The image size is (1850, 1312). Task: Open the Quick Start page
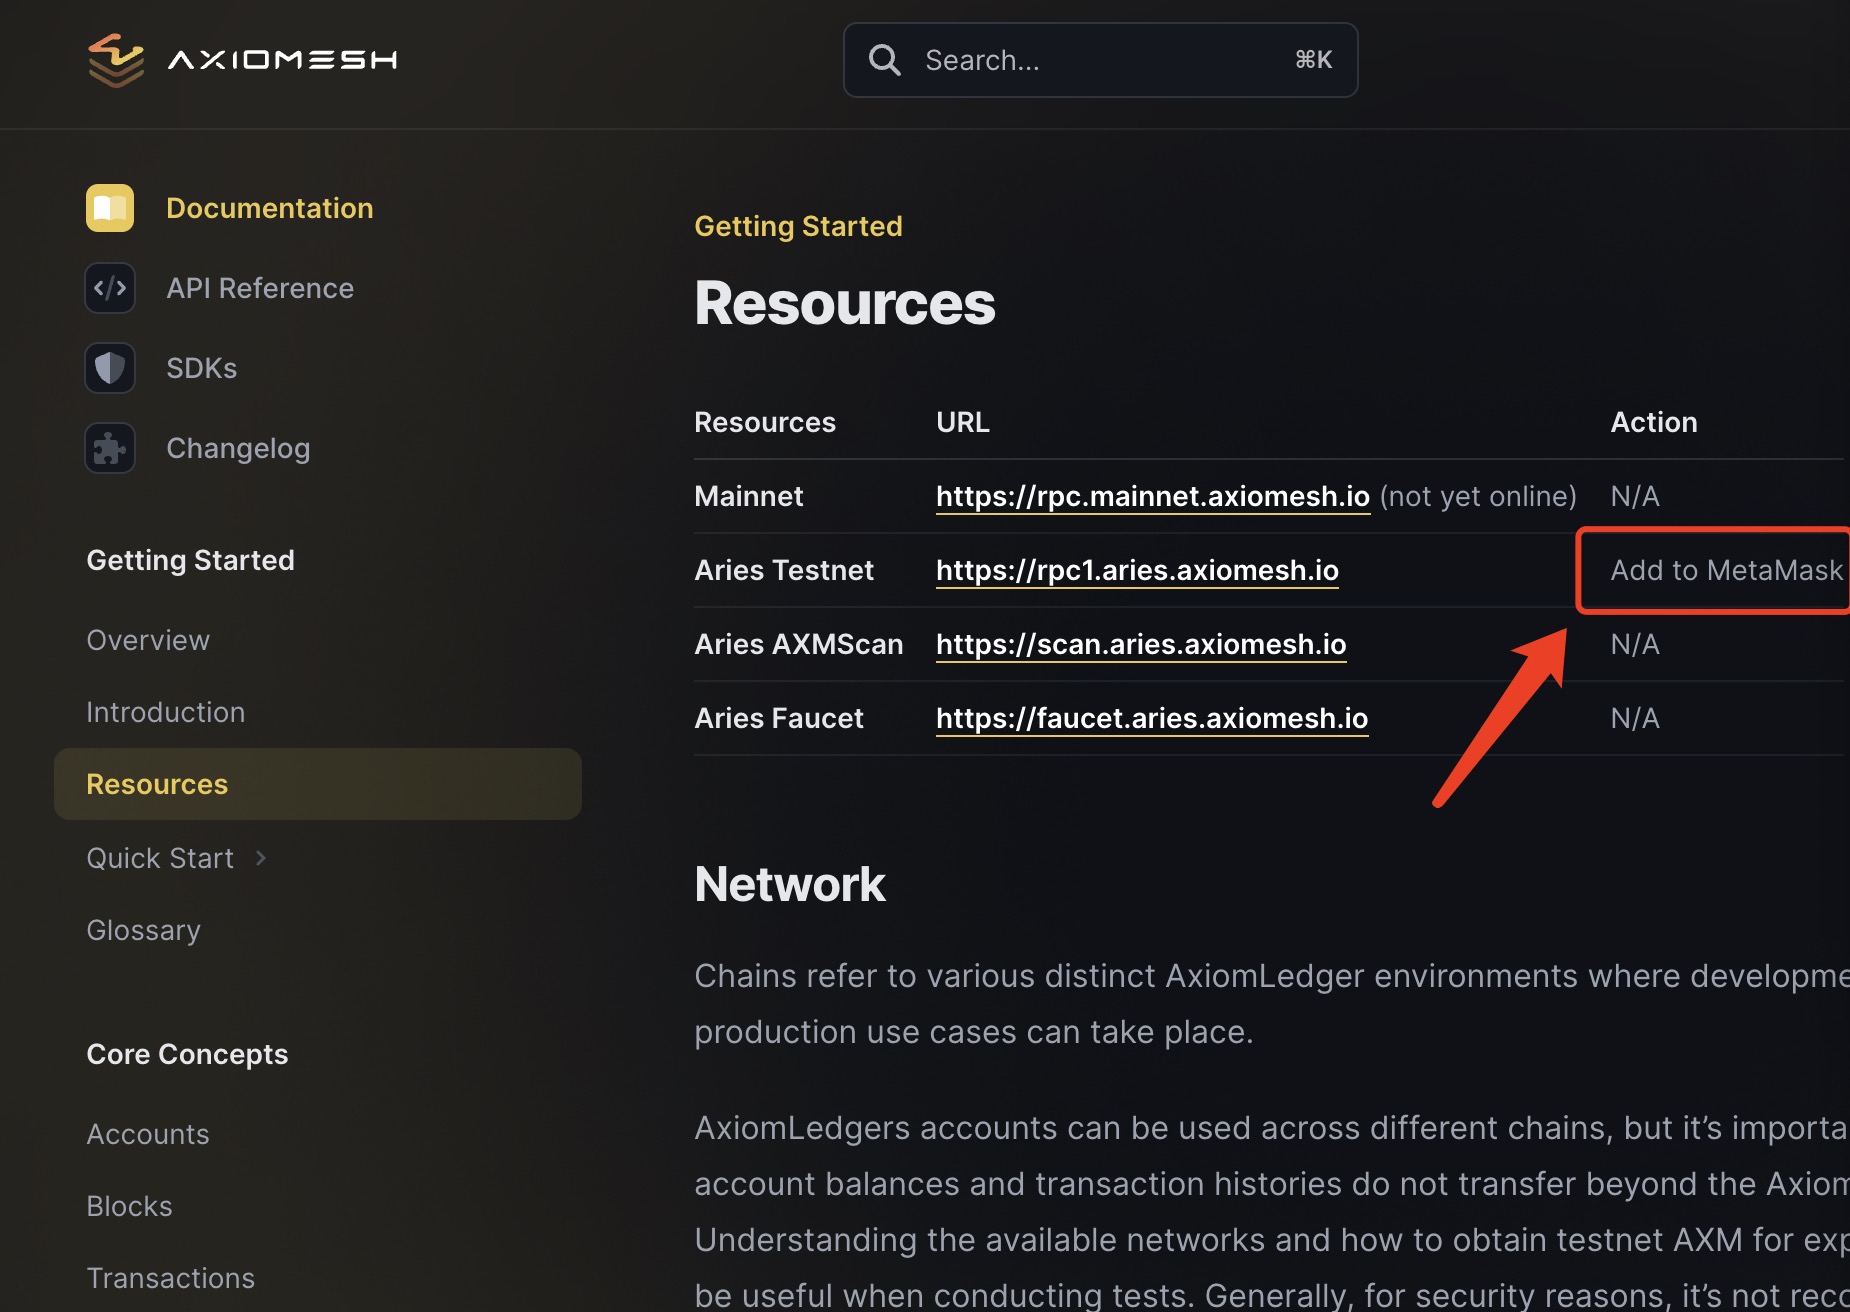160,858
